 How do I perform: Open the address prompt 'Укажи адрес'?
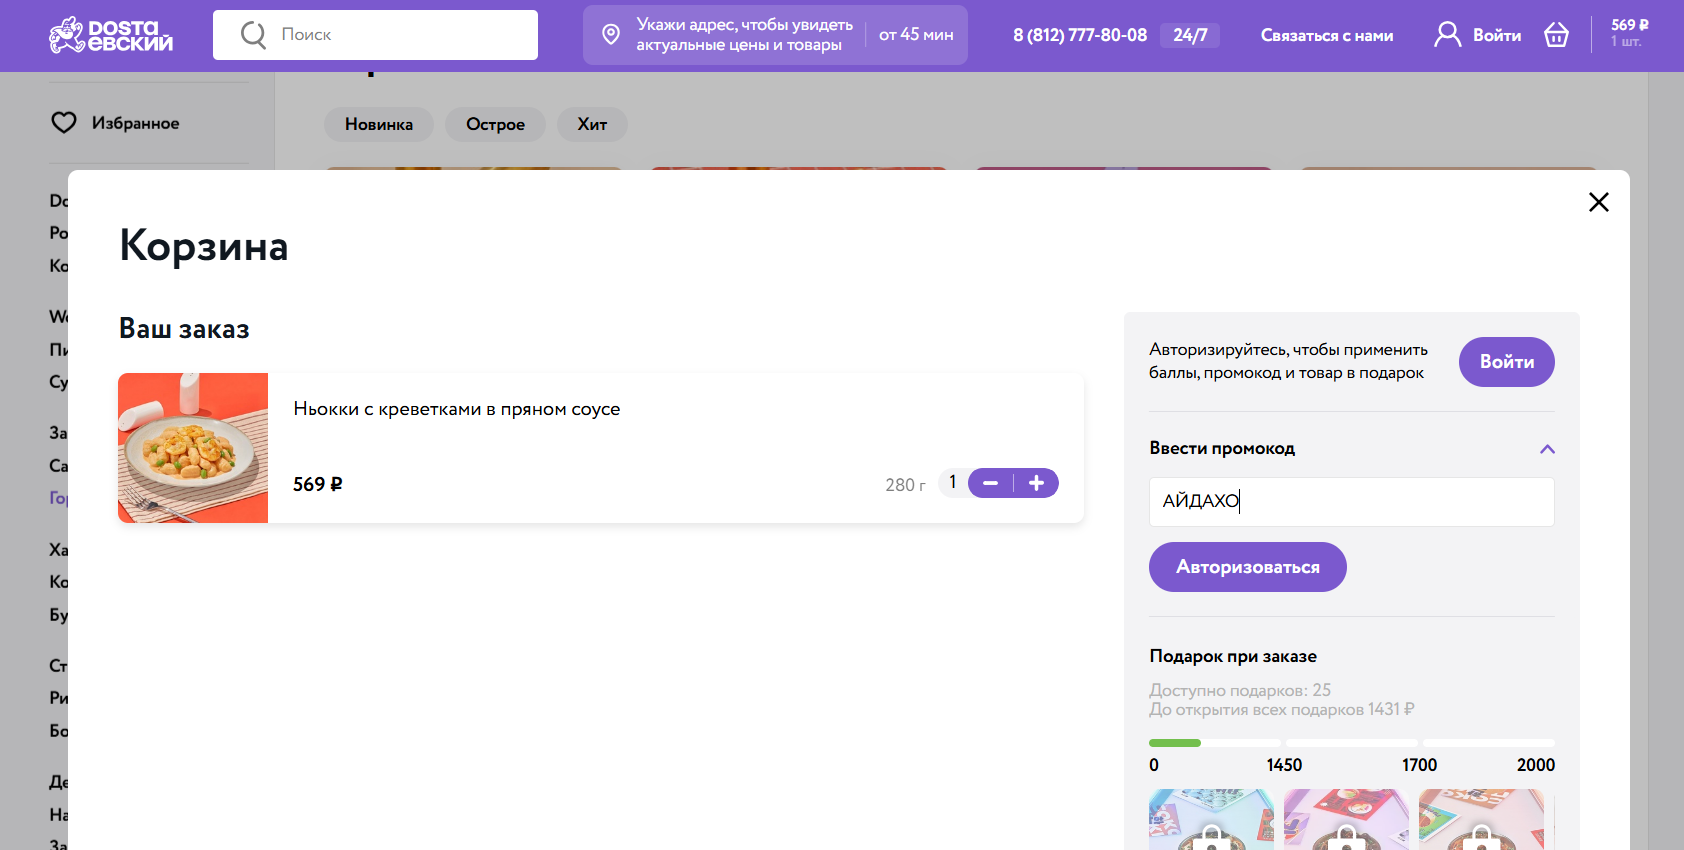pos(744,35)
